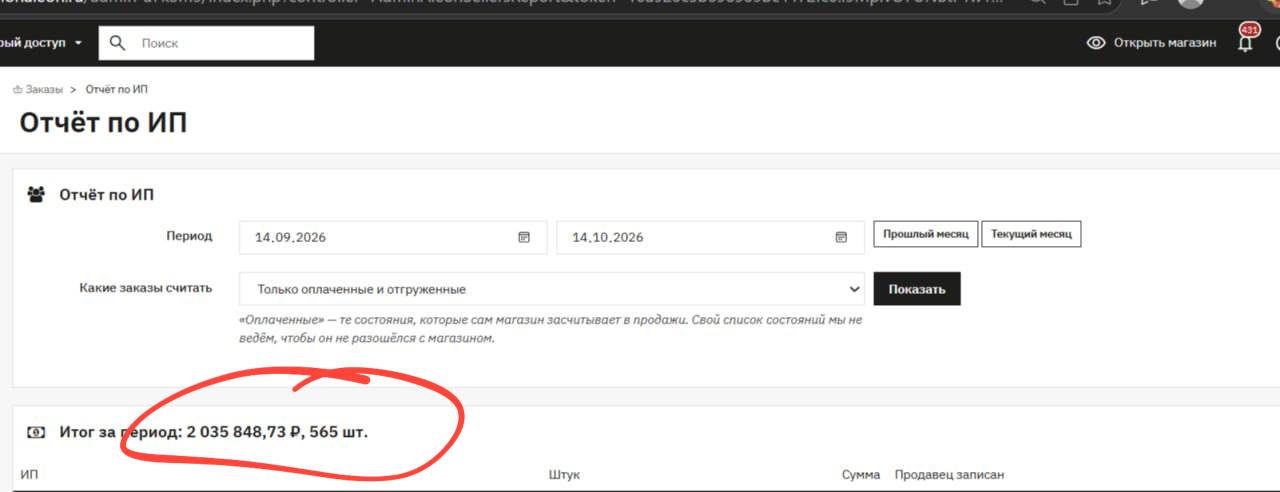The height and width of the screenshot is (492, 1280).
Task: Click the end date field 14.10.2026
Action: 711,237
